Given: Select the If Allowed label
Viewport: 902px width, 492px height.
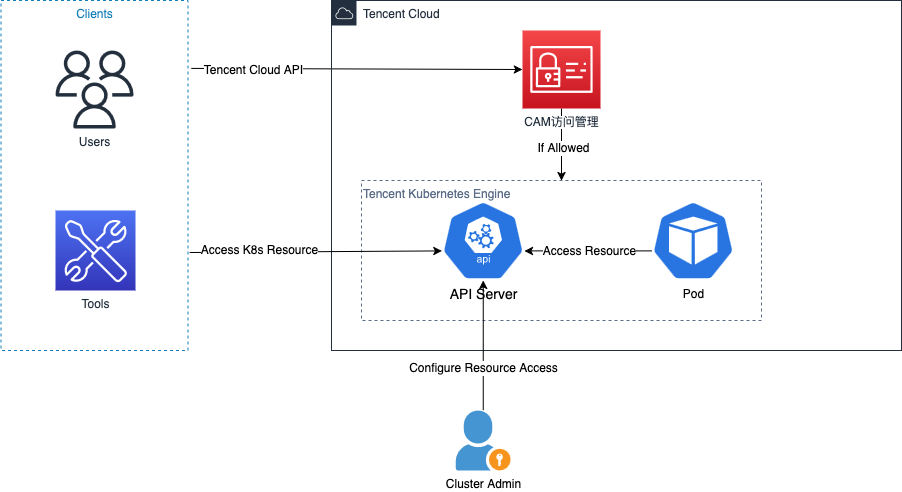Looking at the screenshot, I should click(x=564, y=148).
